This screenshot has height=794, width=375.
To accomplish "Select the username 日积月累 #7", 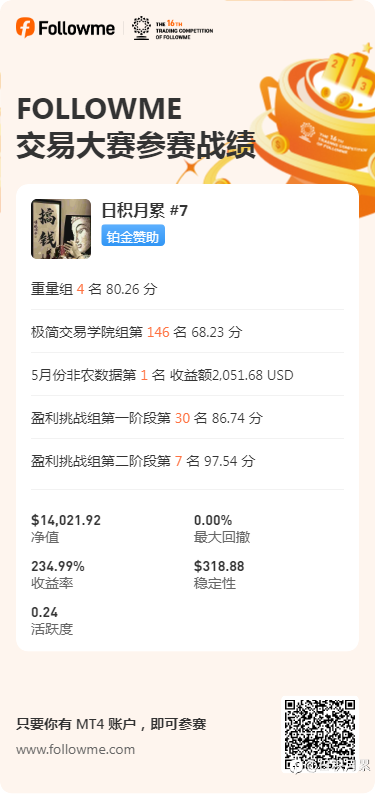I will 145,210.
